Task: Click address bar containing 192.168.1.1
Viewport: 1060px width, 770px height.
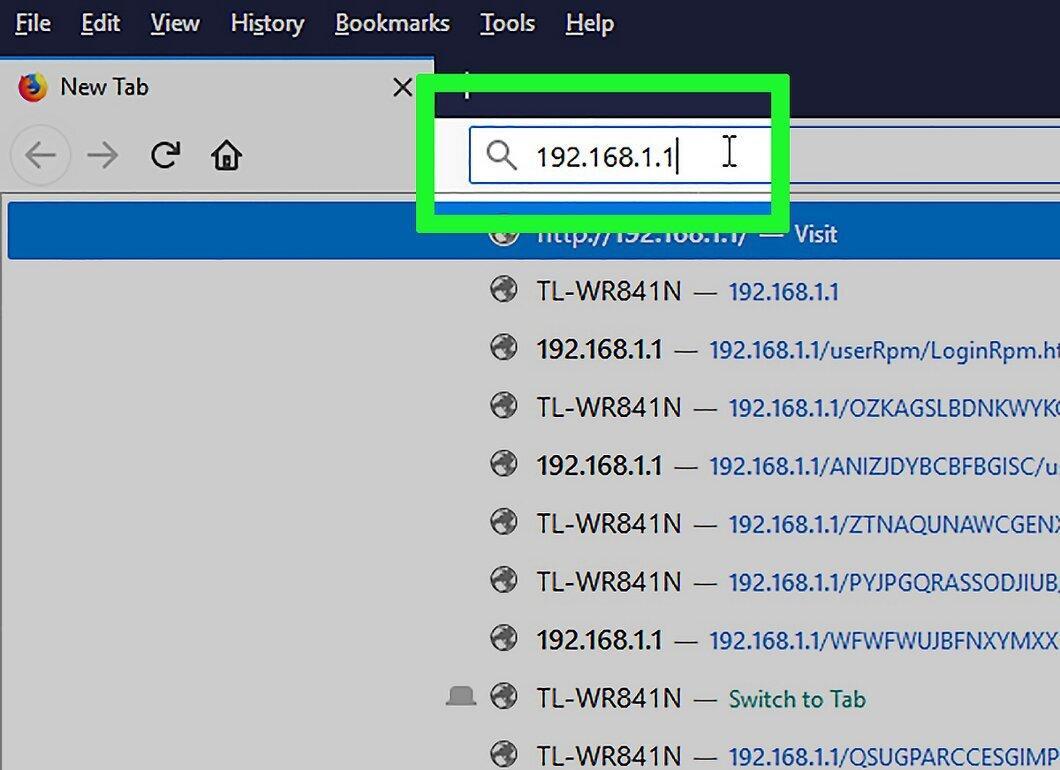Action: 764,155
